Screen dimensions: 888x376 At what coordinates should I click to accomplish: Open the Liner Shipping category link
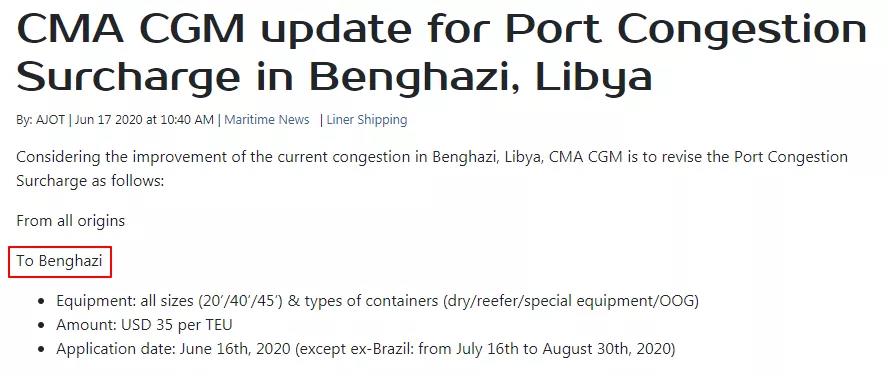pyautogui.click(x=366, y=120)
